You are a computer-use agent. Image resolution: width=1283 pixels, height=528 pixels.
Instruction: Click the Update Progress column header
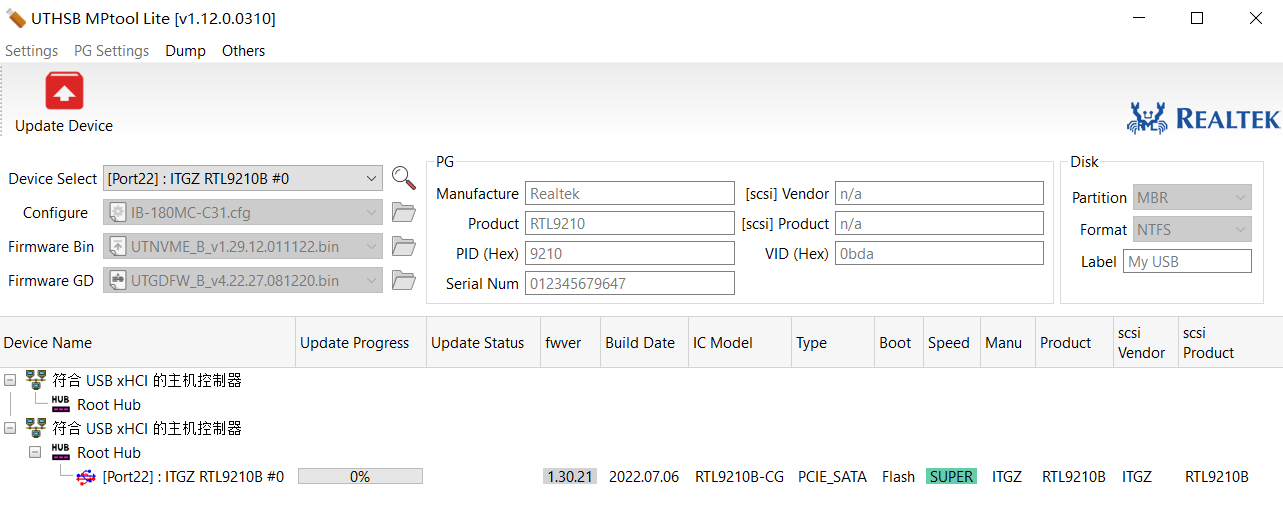coord(361,342)
